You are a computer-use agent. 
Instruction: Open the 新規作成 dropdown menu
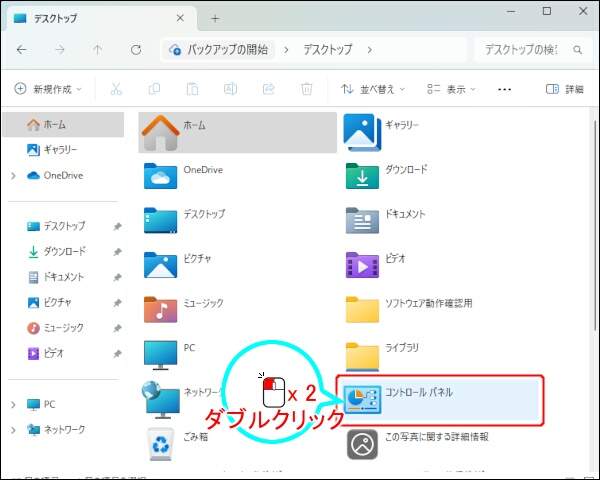coord(48,89)
